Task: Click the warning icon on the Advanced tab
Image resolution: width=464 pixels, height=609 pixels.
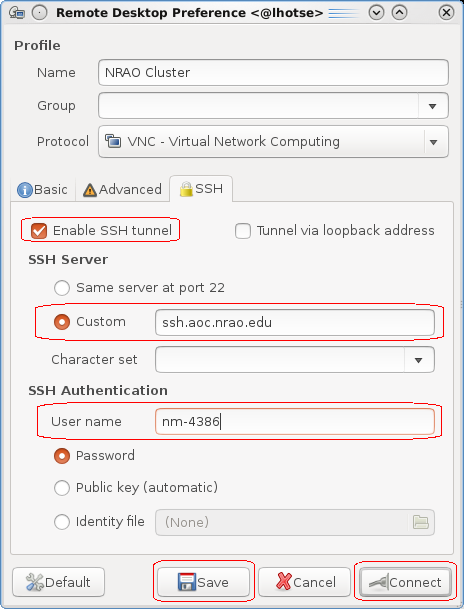Action: click(x=90, y=190)
